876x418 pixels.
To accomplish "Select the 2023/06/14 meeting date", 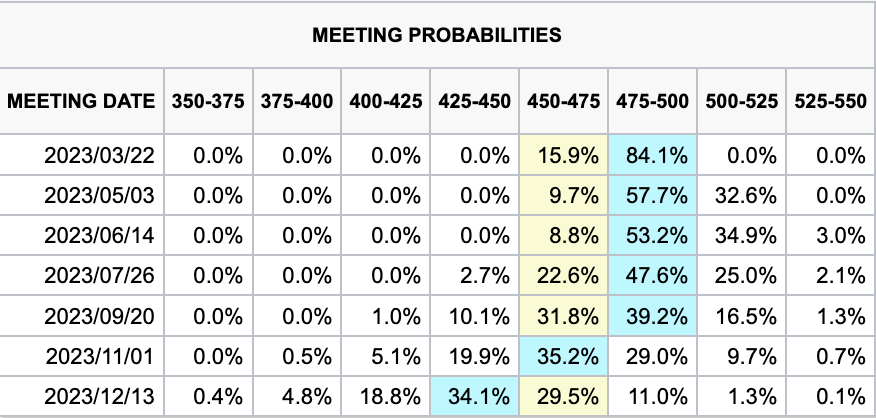I will tap(100, 235).
